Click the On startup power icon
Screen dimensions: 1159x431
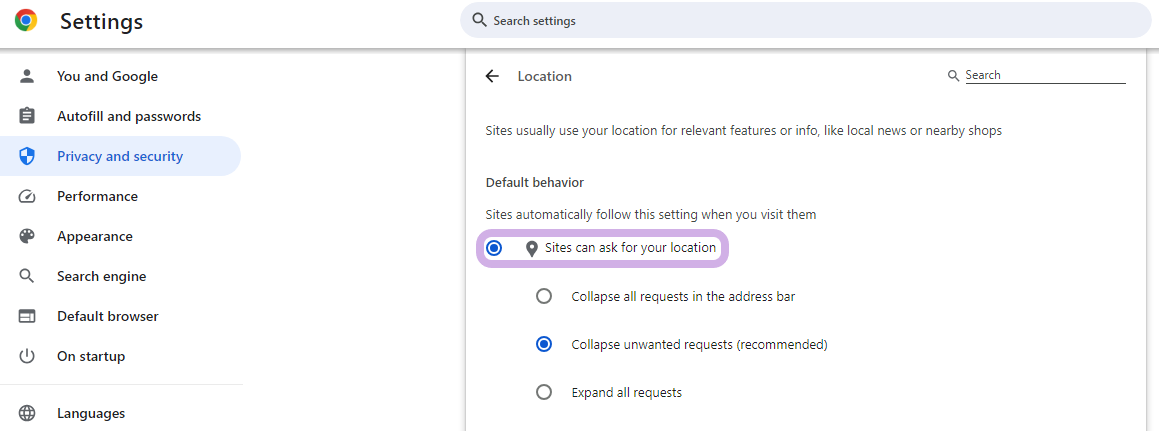click(x=27, y=356)
